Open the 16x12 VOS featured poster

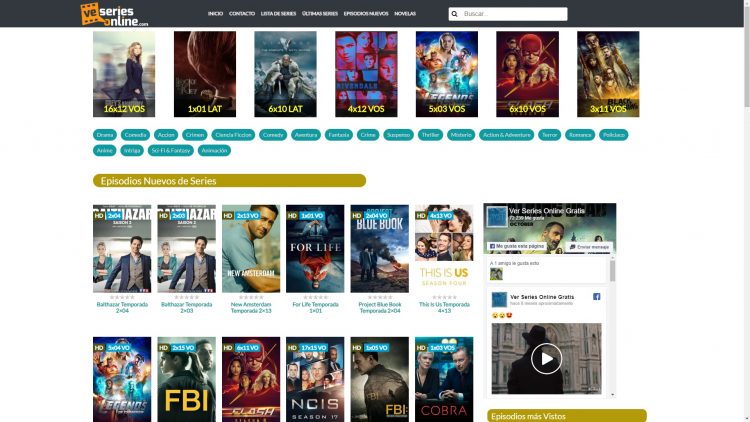124,74
